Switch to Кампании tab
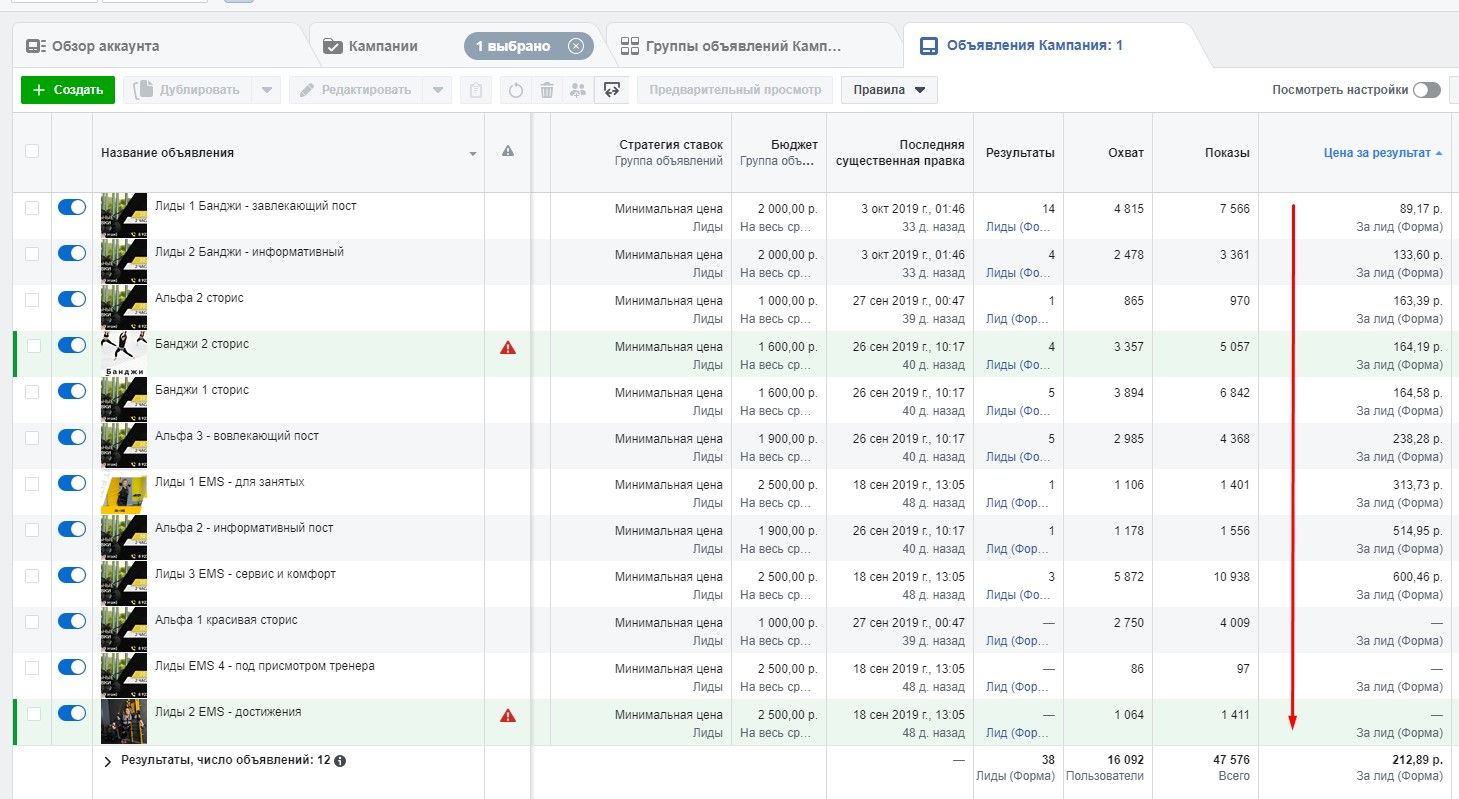Image resolution: width=1459 pixels, height=799 pixels. coord(383,46)
